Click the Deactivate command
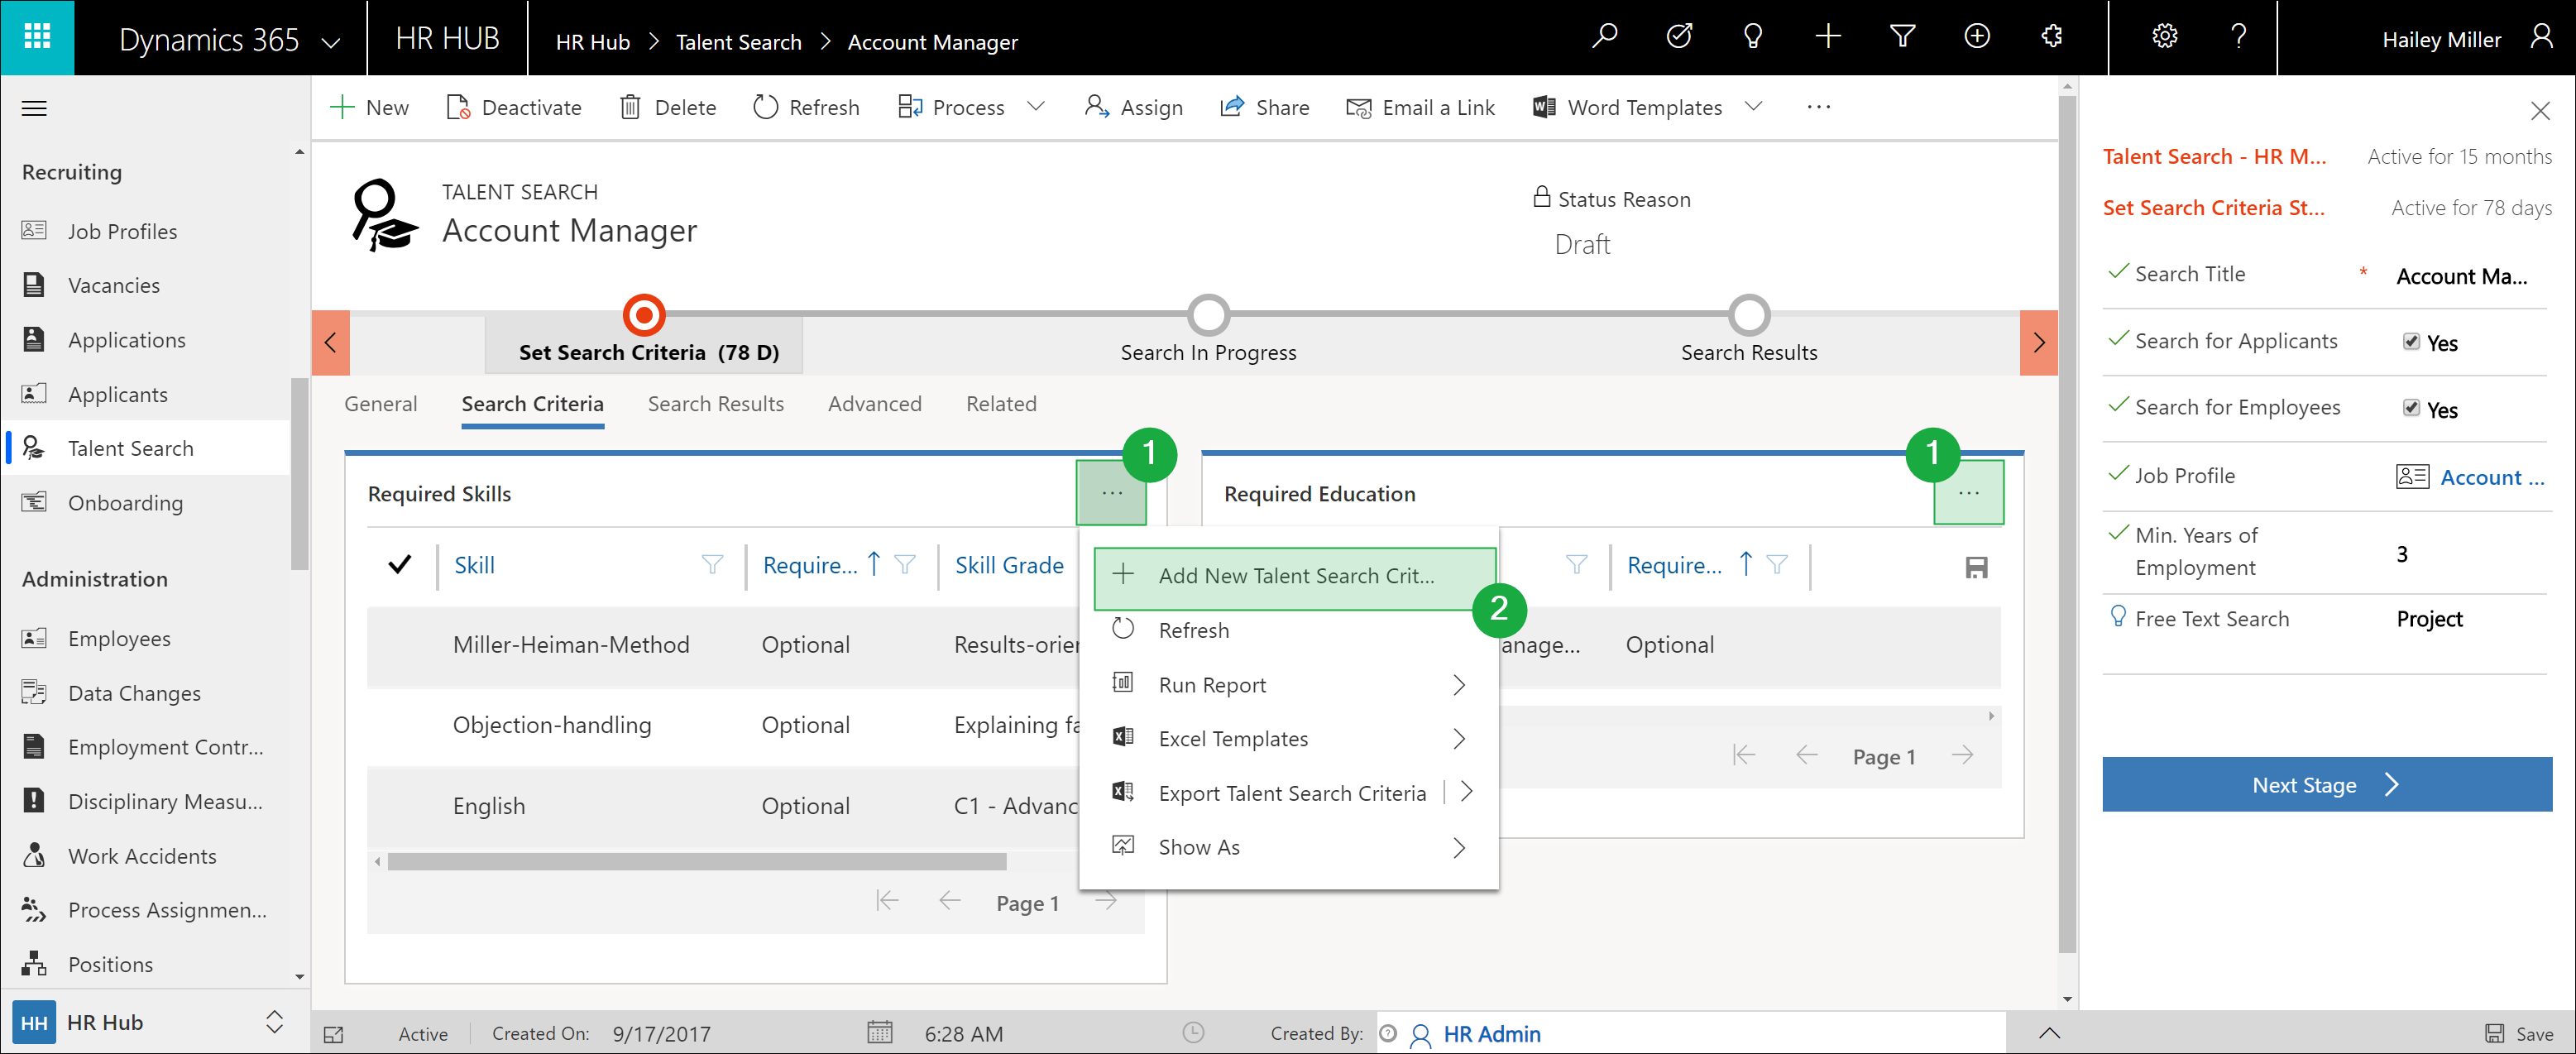This screenshot has width=2576, height=1054. [514, 107]
